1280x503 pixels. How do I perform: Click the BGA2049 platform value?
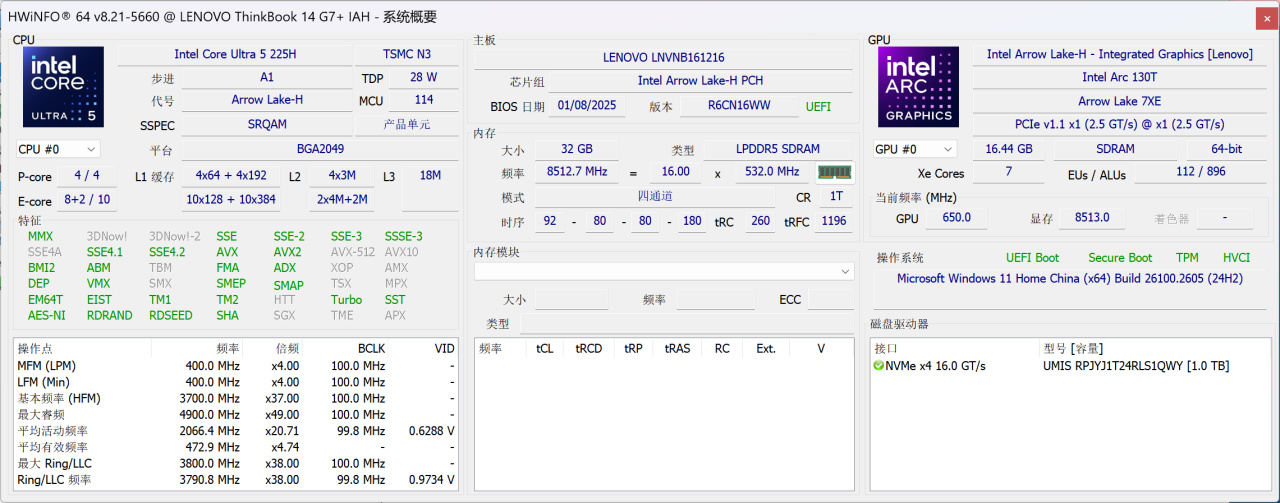320,149
